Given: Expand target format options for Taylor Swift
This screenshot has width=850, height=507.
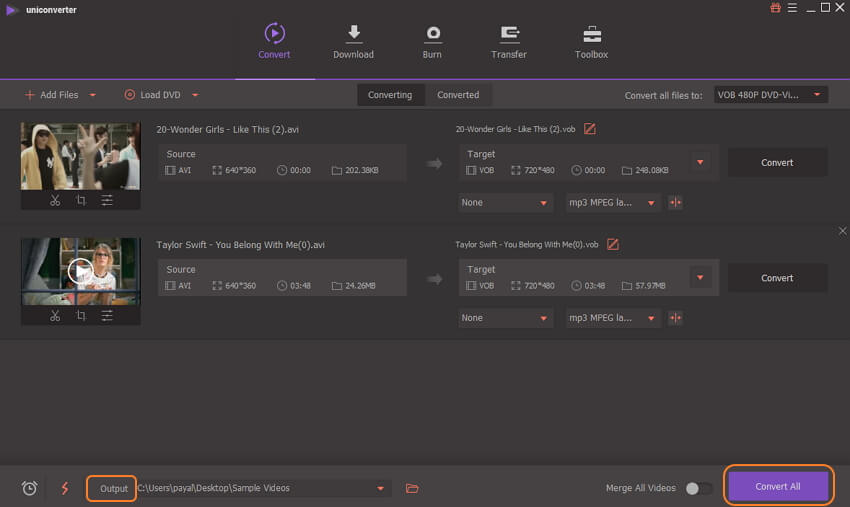Looking at the screenshot, I should tap(700, 278).
